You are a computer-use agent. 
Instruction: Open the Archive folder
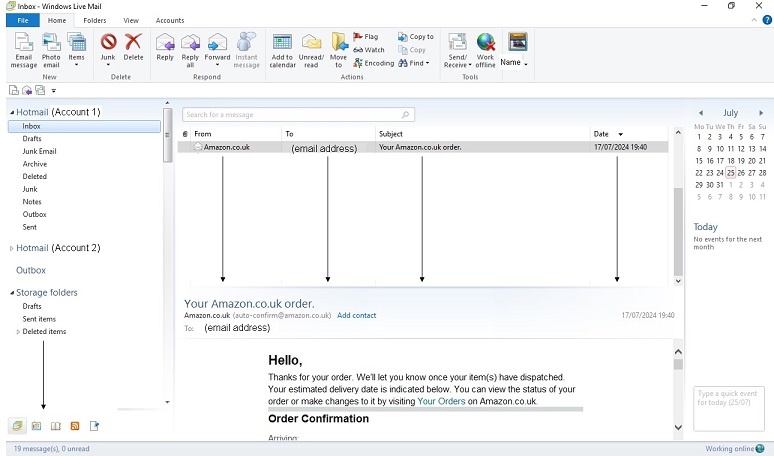point(35,164)
